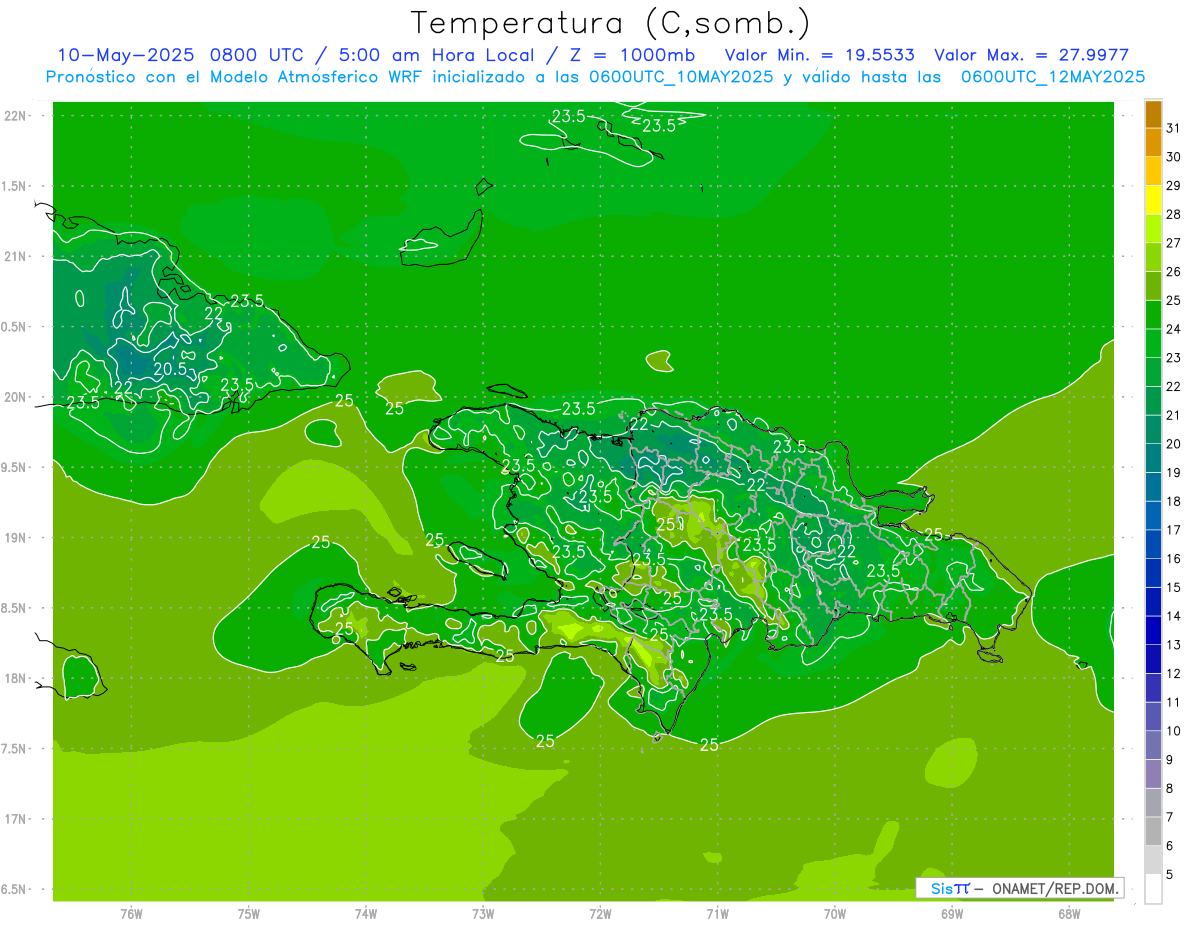Click the '73W' longitude axis label
The height and width of the screenshot is (927, 1200).
tap(483, 913)
